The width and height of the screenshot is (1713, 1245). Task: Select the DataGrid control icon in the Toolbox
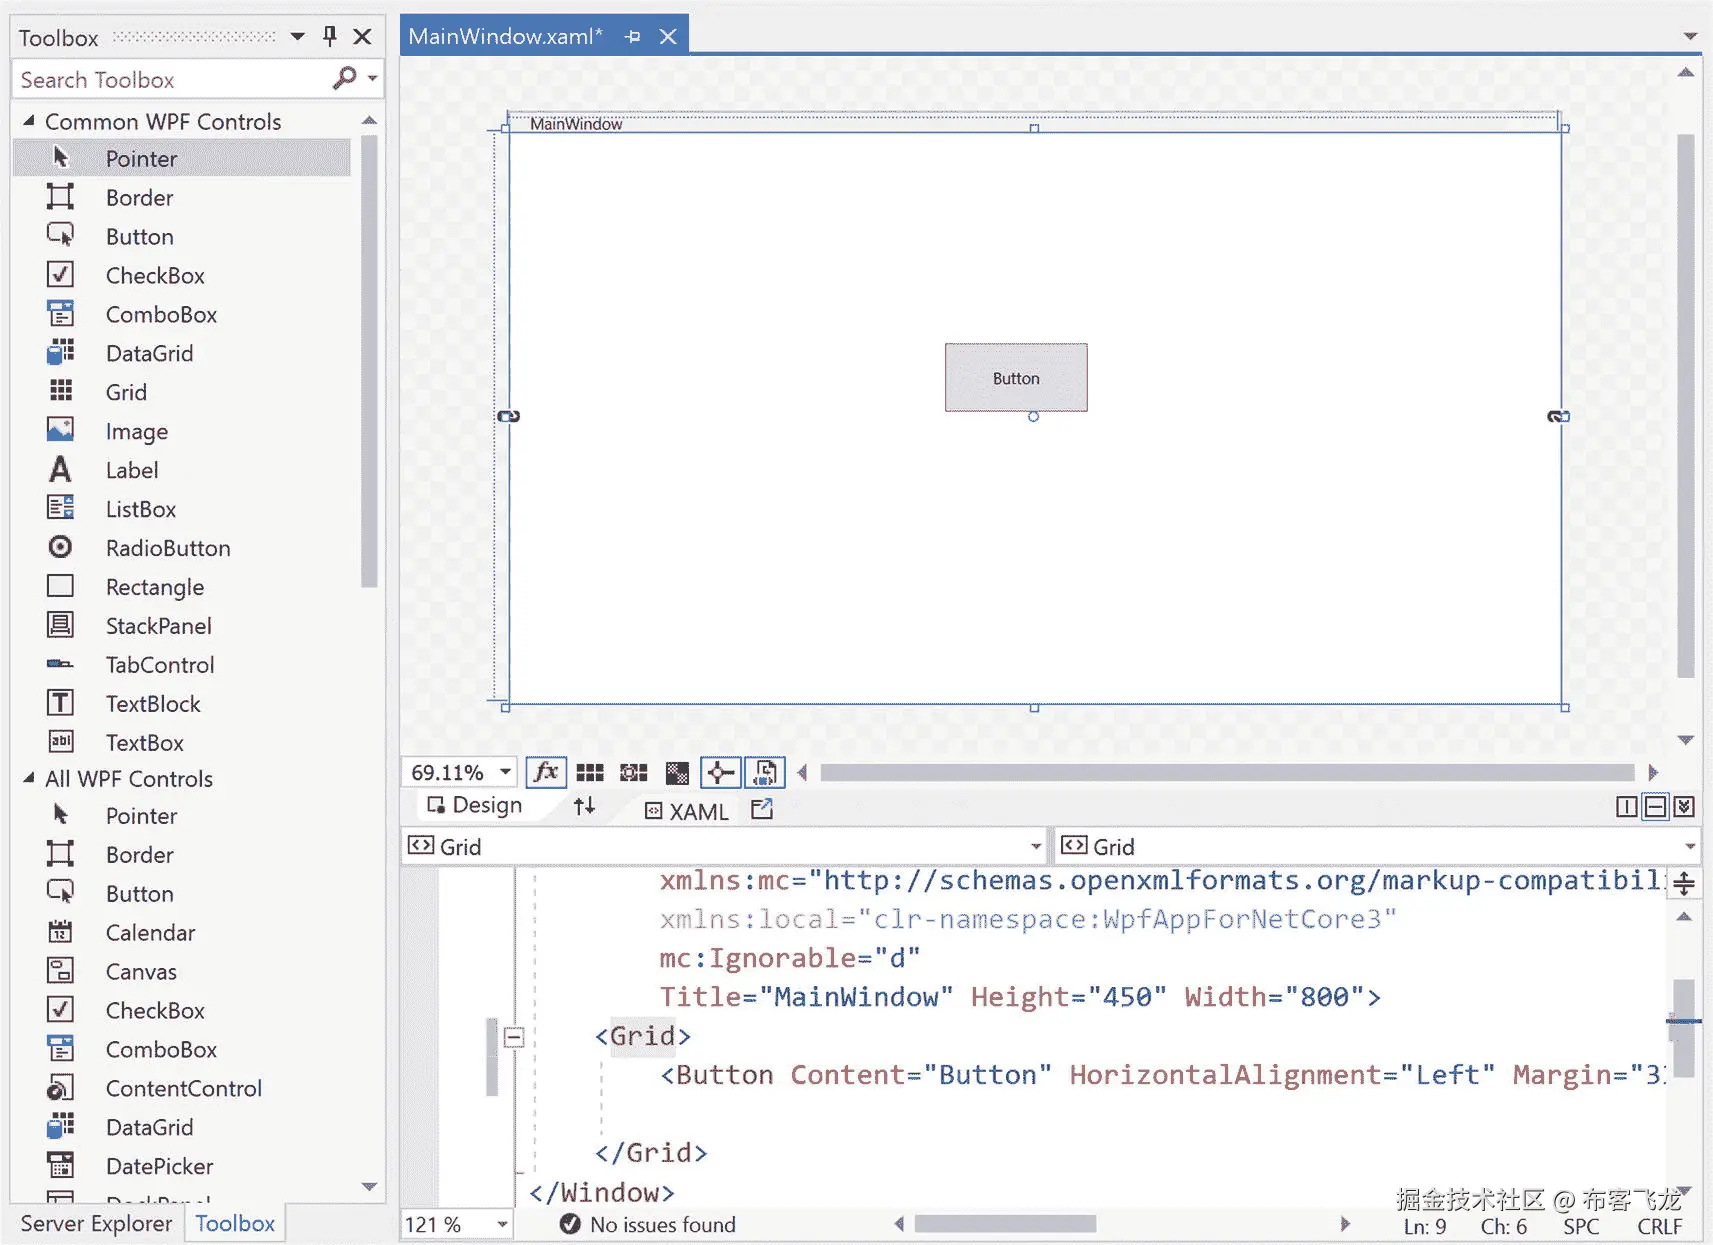[61, 352]
